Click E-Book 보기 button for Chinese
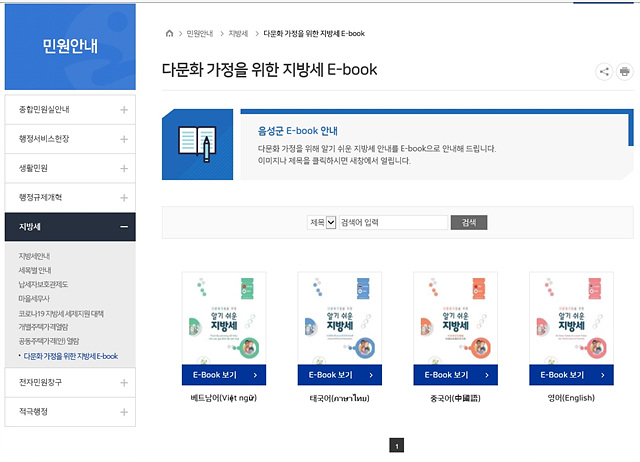This screenshot has height=462, width=640. 456,375
